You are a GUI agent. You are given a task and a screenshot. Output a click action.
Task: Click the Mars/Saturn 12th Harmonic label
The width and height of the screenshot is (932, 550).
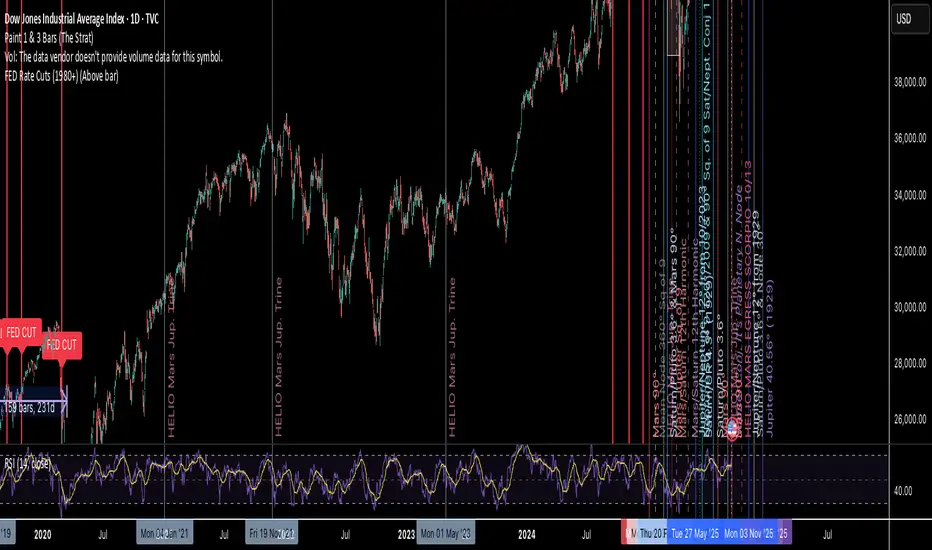point(695,337)
